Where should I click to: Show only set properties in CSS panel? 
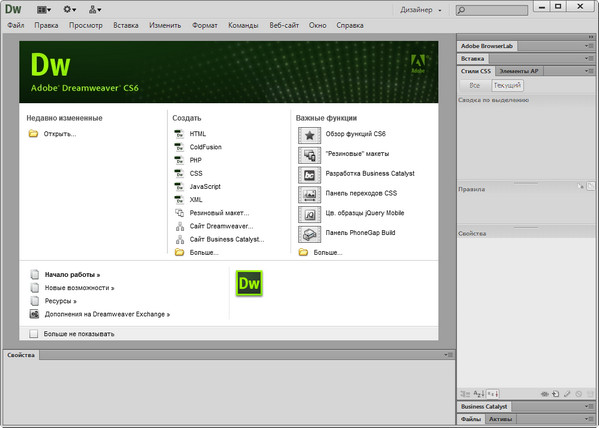[x=493, y=394]
